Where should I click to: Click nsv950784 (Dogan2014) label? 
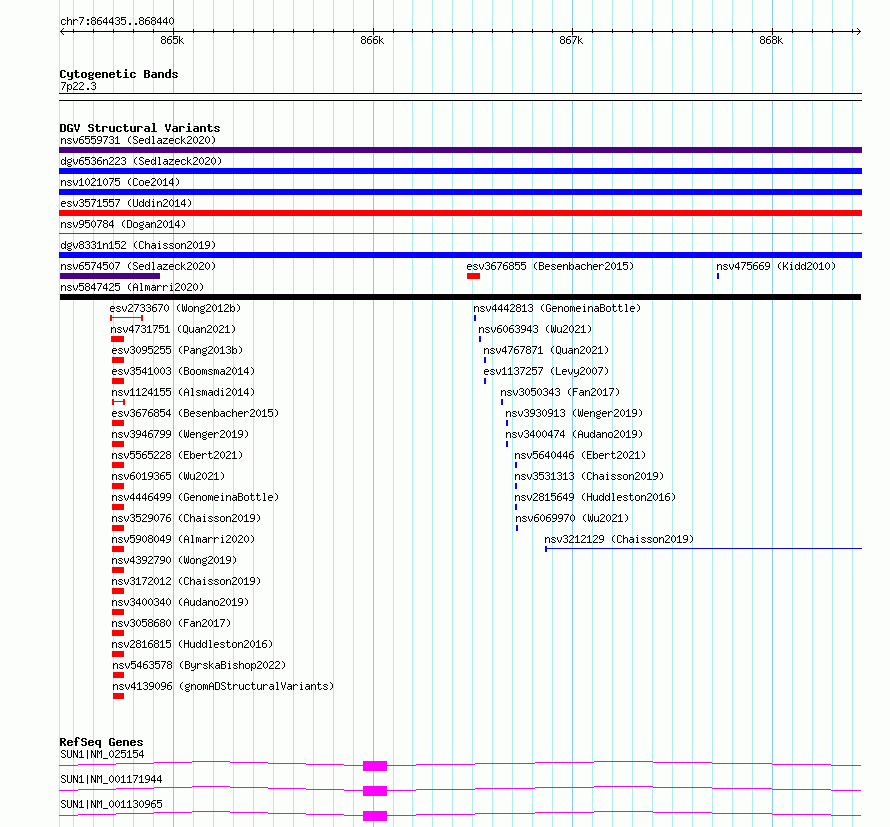(123, 224)
